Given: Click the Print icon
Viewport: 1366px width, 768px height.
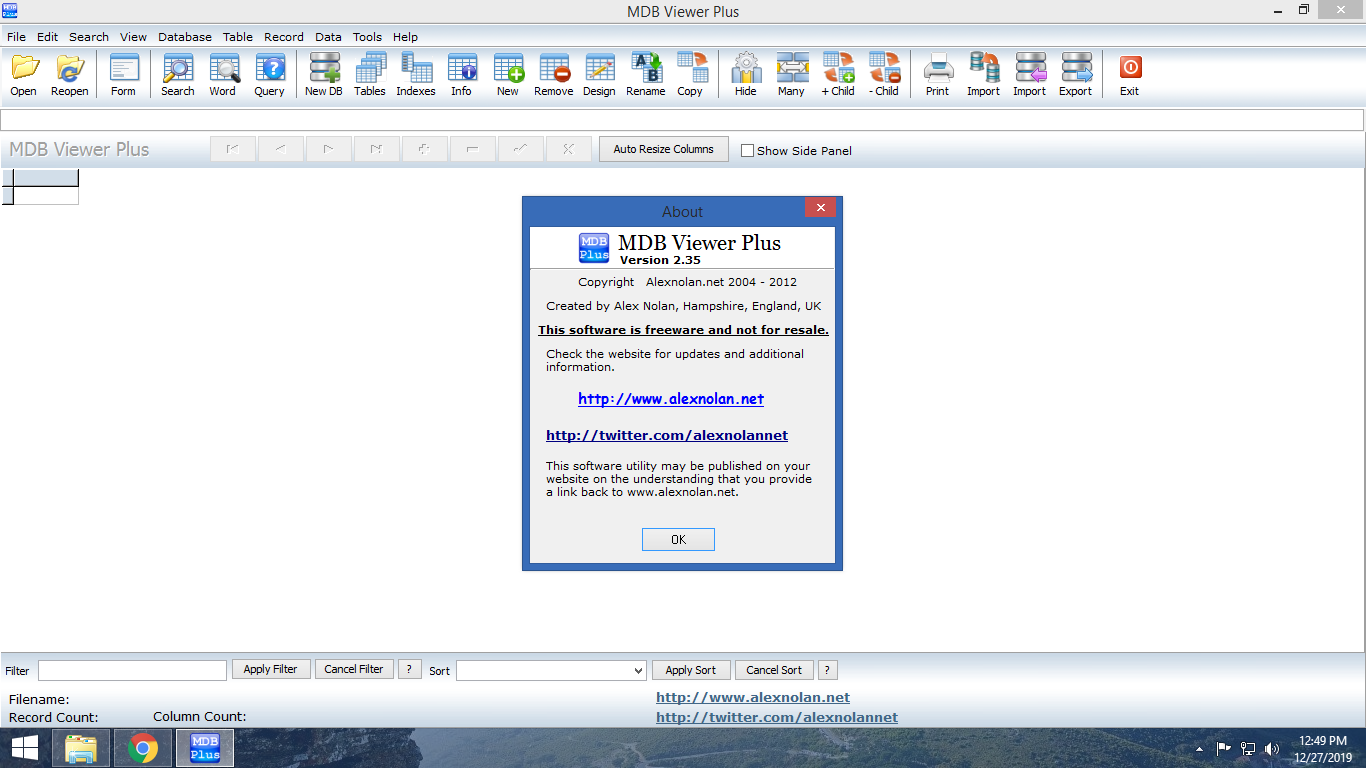Looking at the screenshot, I should (x=938, y=68).
